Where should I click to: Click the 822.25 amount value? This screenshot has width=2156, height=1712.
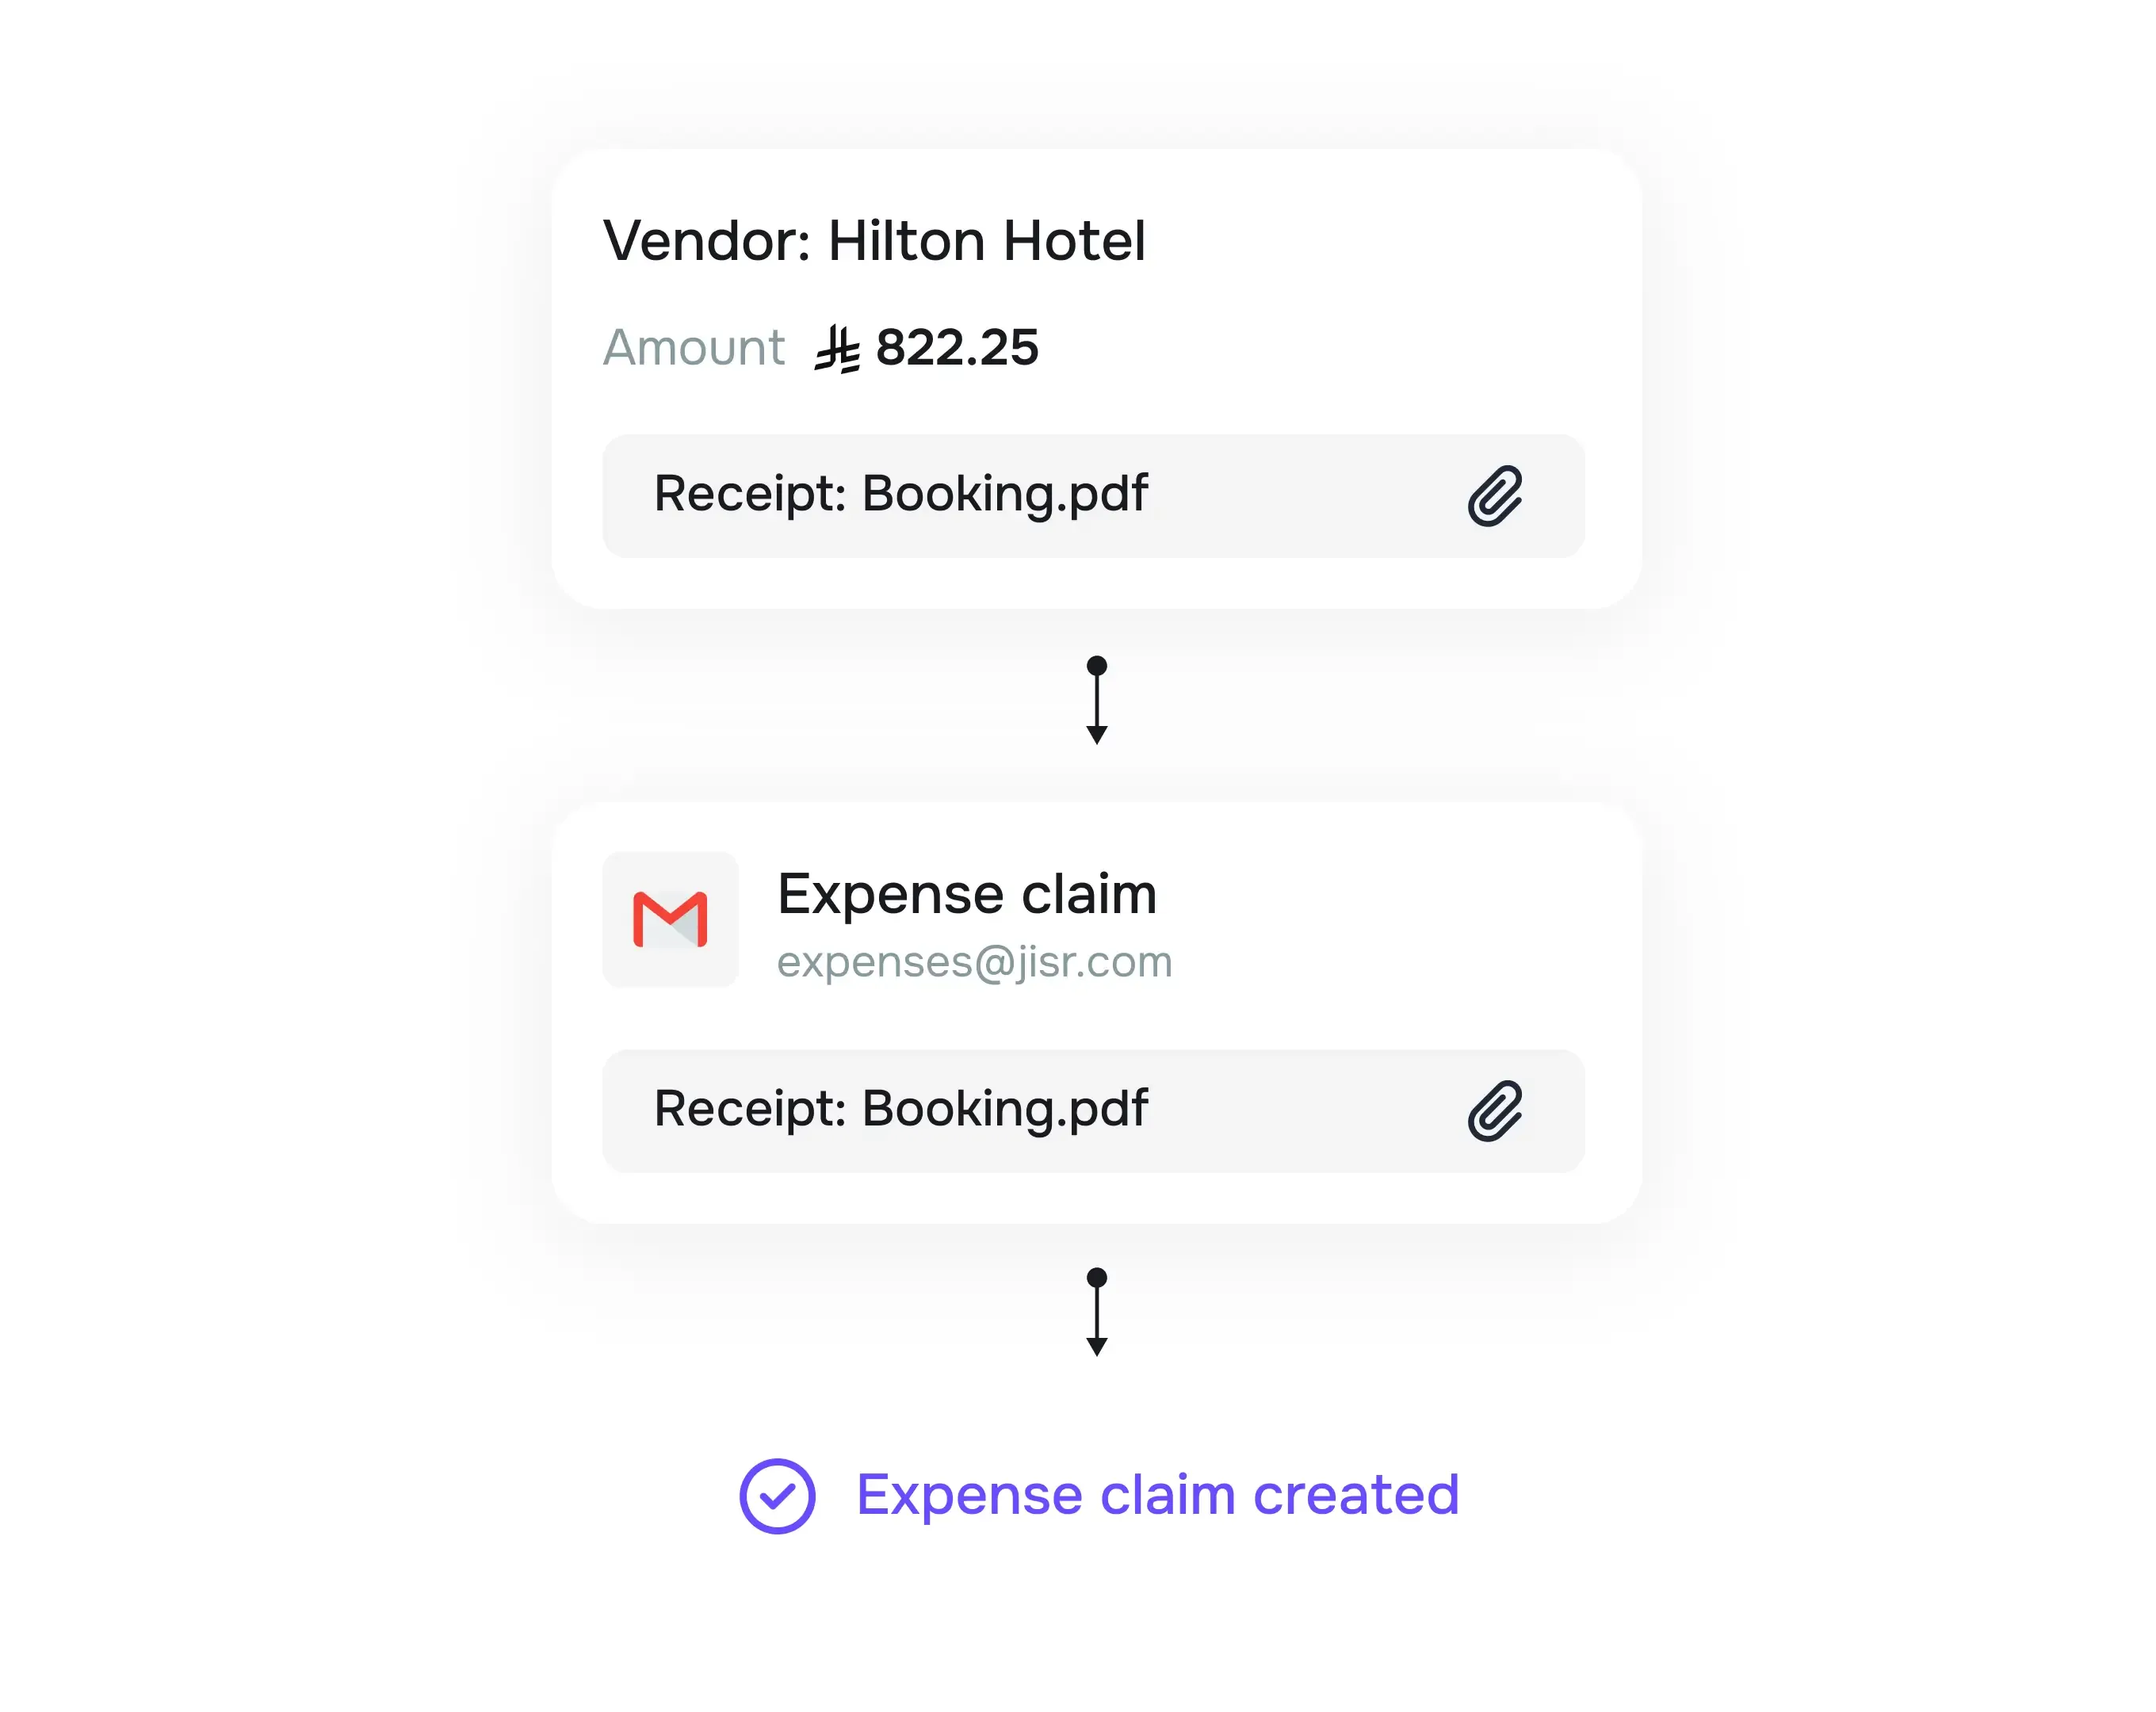[957, 348]
